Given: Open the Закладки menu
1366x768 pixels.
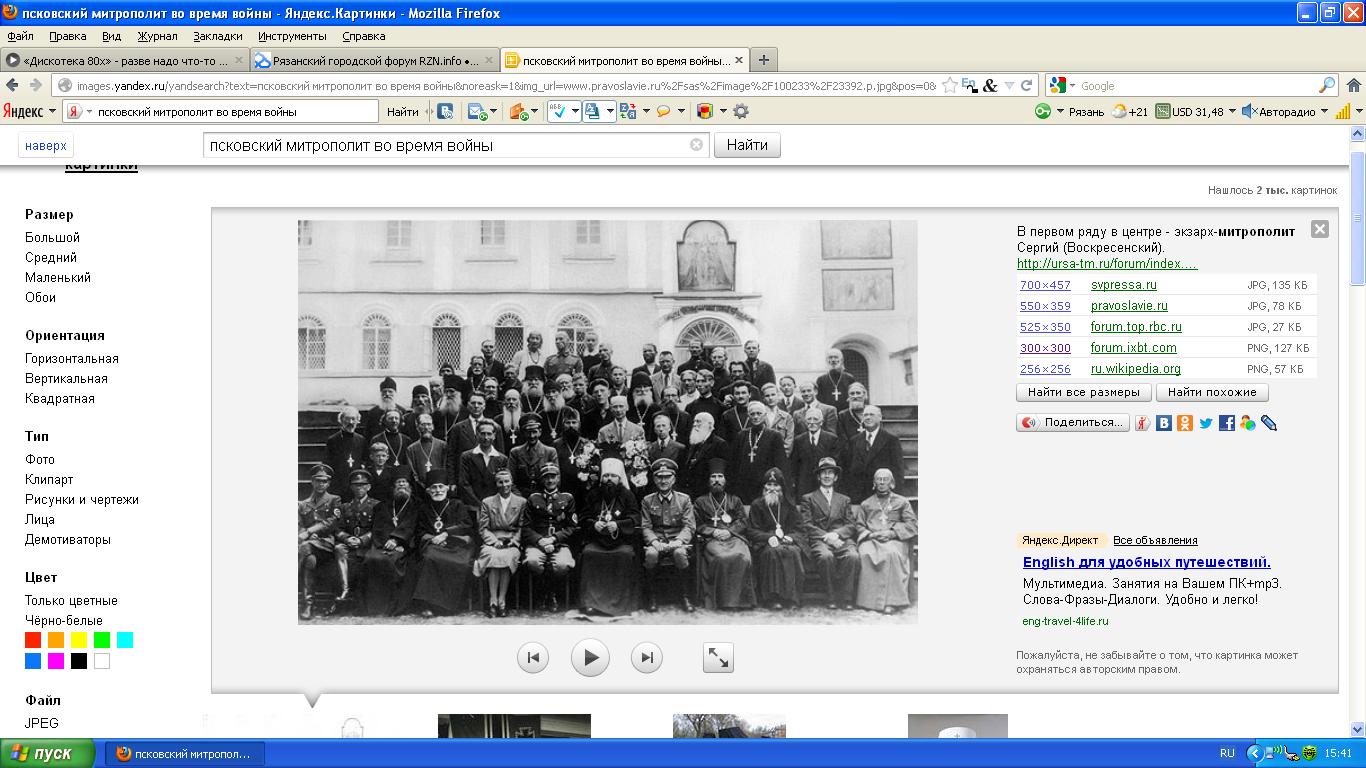Looking at the screenshot, I should [217, 36].
